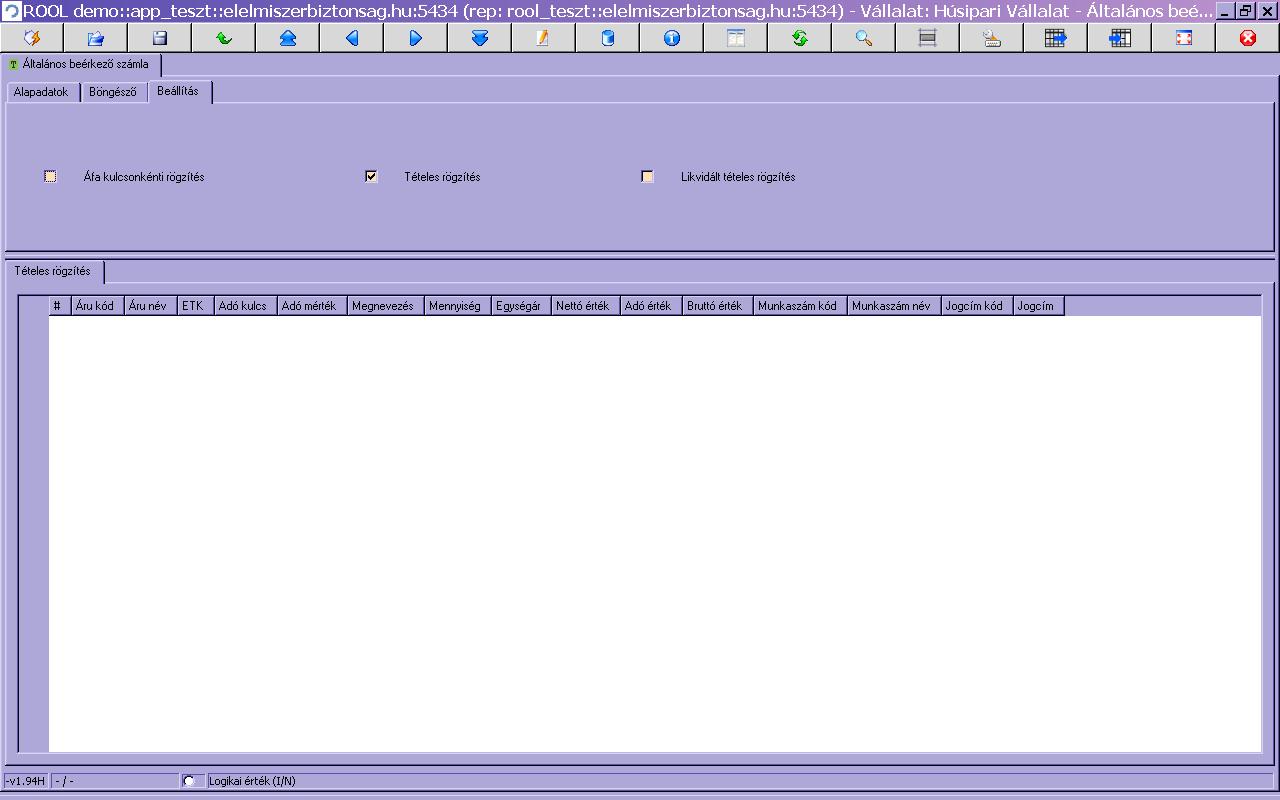This screenshot has width=1280, height=800.
Task: Click the green refresh arrows icon
Action: (x=800, y=38)
